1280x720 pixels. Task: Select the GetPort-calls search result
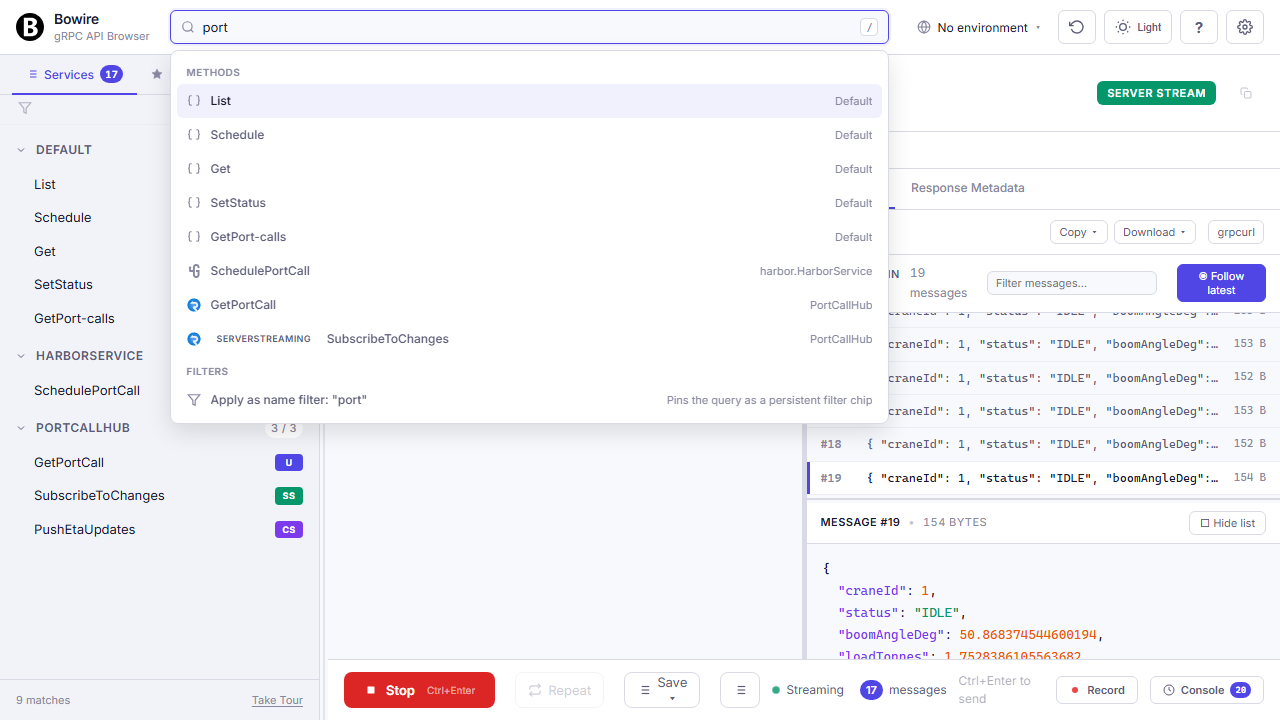coord(529,237)
